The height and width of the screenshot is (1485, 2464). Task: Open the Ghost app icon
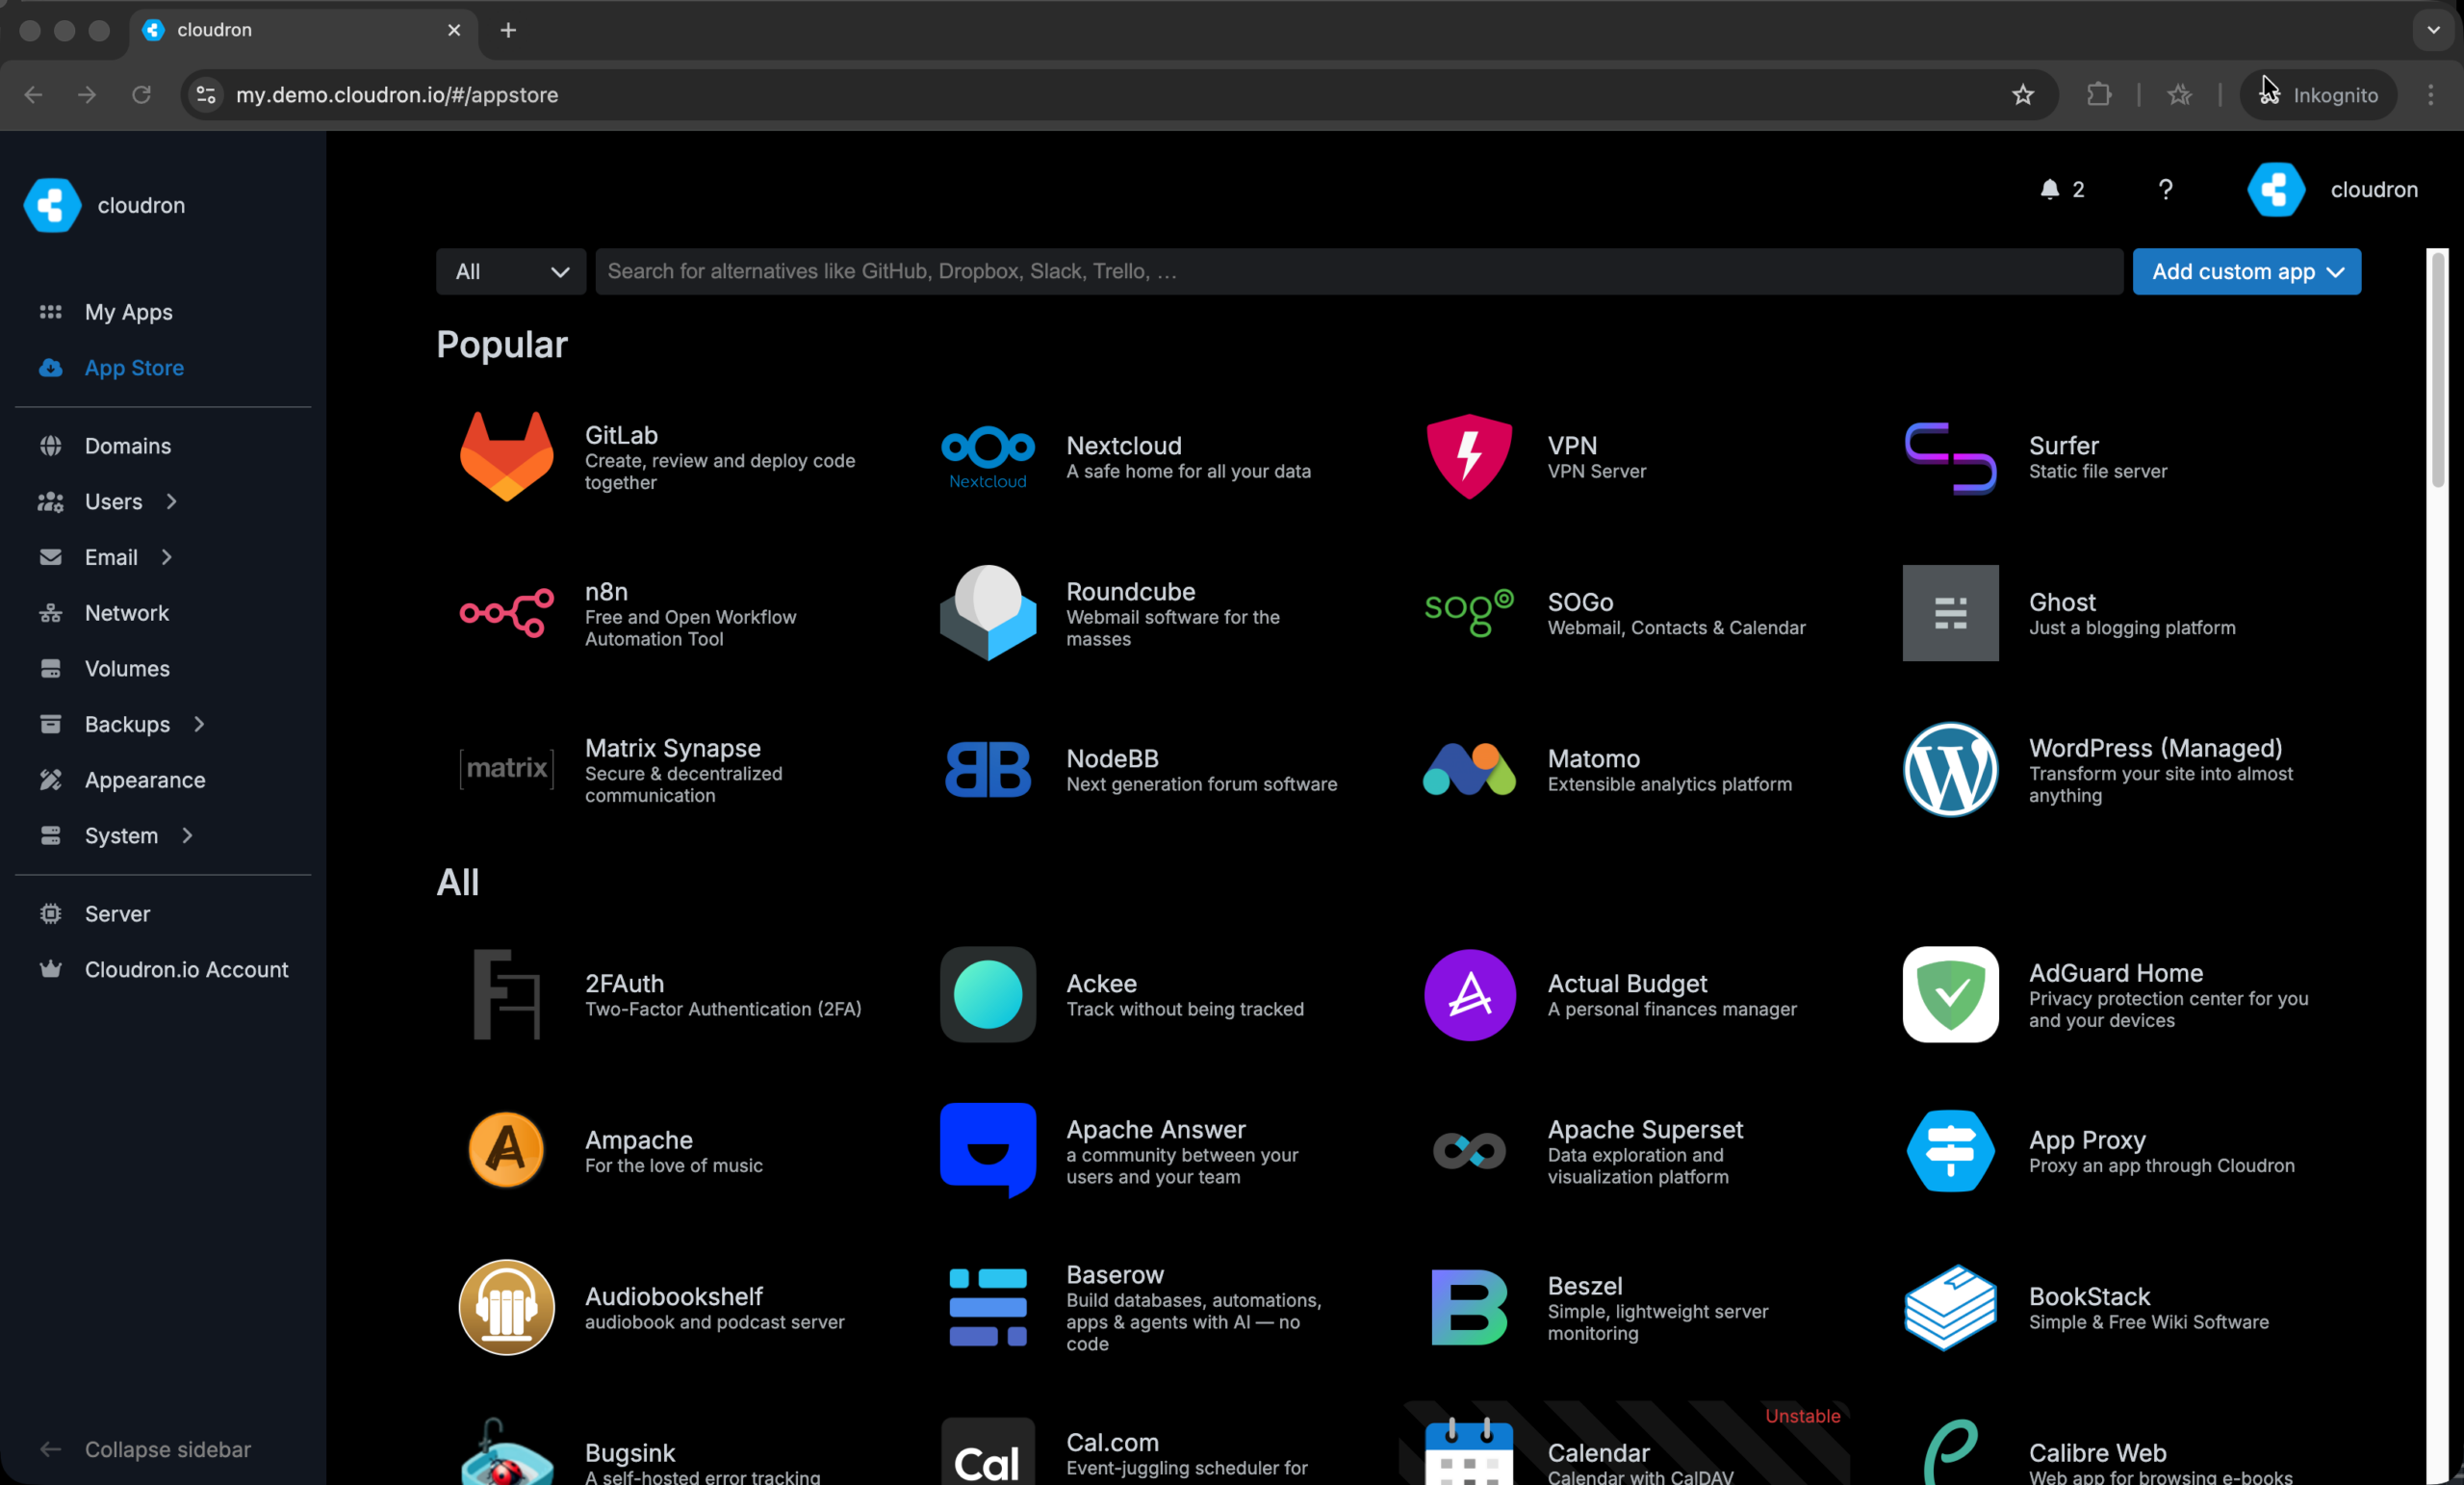[x=1950, y=613]
